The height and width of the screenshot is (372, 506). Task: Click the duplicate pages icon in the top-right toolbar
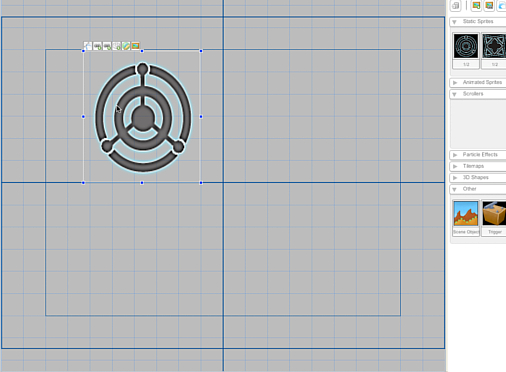coord(455,5)
